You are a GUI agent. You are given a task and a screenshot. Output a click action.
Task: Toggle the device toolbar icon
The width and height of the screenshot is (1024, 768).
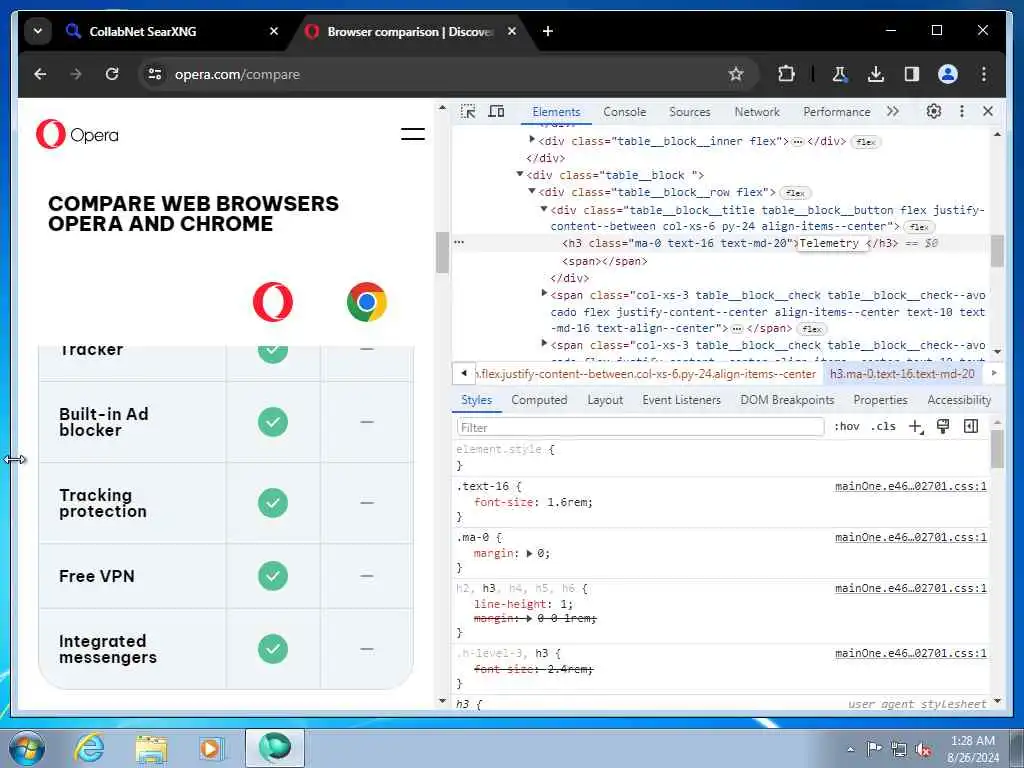pyautogui.click(x=496, y=112)
